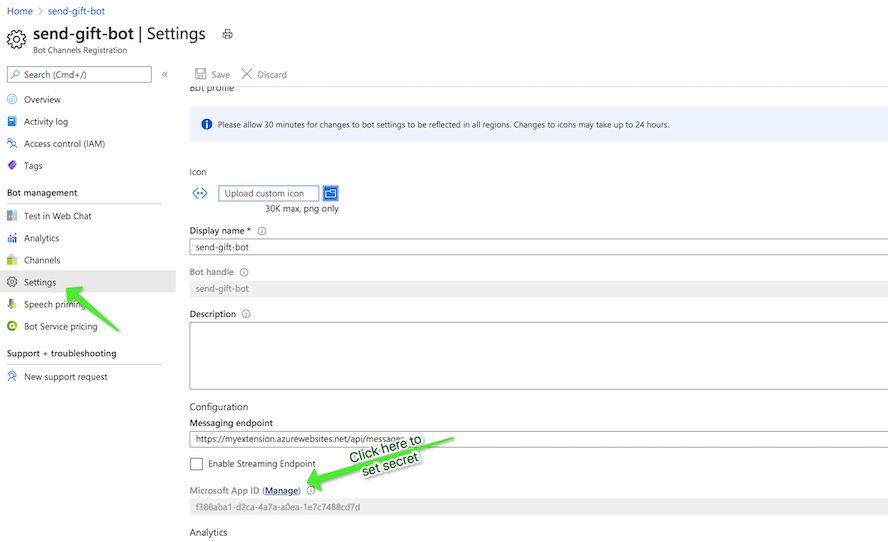888x542 pixels.
Task: Click the 'Support + troubleshooting' heading
Action: point(62,353)
